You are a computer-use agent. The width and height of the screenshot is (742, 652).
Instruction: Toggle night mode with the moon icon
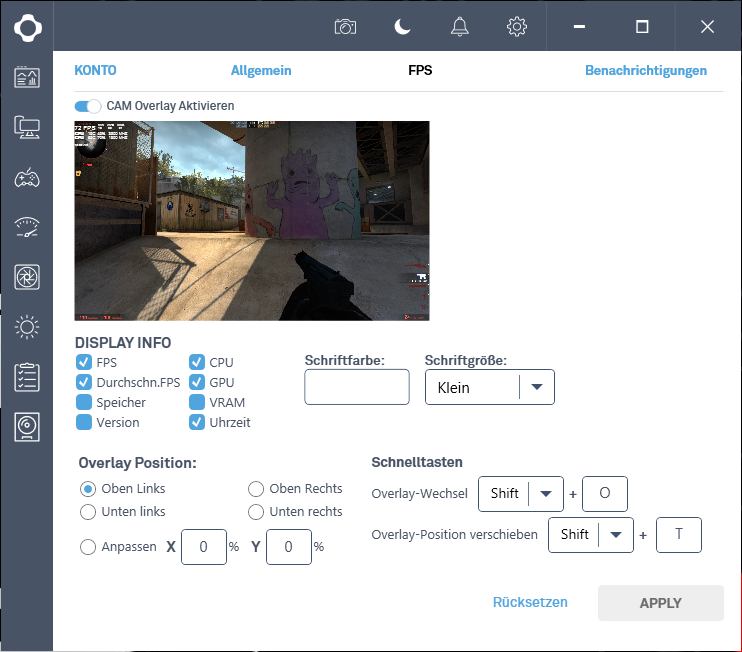(x=403, y=26)
